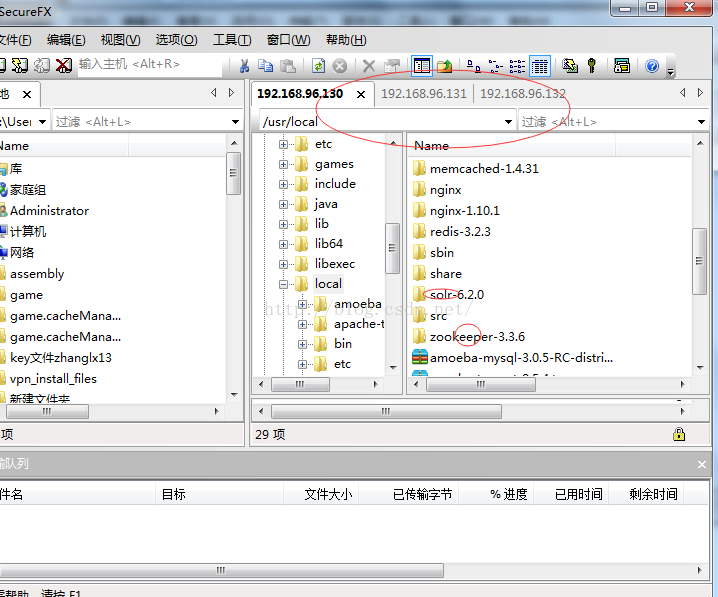
Task: Click the copy icon in toolbar
Action: coord(265,66)
